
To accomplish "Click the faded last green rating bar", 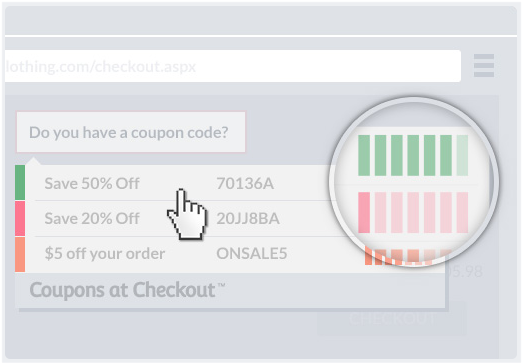I will pyautogui.click(x=462, y=155).
